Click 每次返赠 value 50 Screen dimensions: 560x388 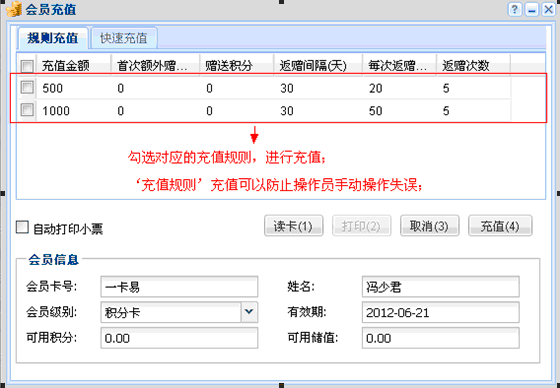point(376,111)
